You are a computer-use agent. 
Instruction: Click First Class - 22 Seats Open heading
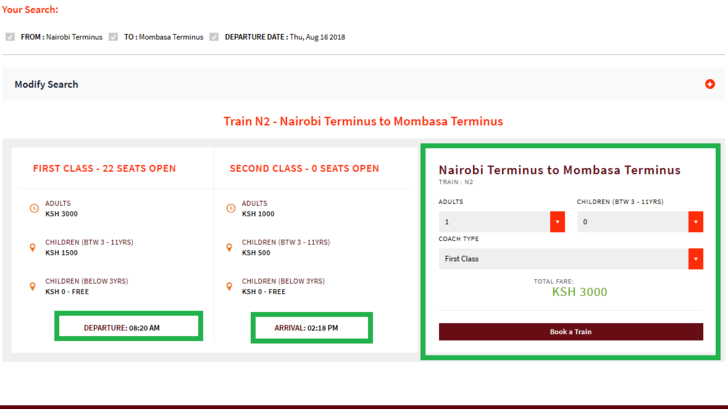104,169
